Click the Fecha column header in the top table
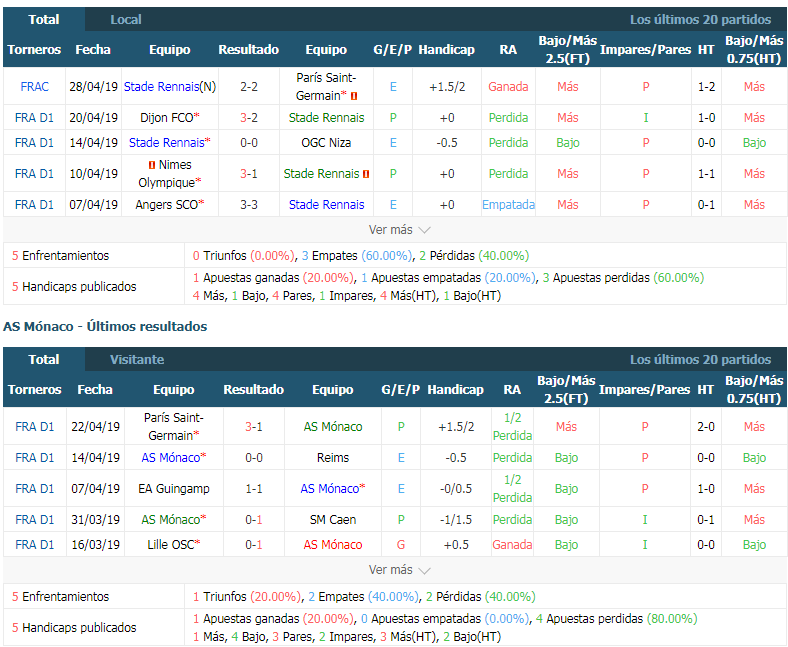This screenshot has width=788, height=647. [x=93, y=49]
